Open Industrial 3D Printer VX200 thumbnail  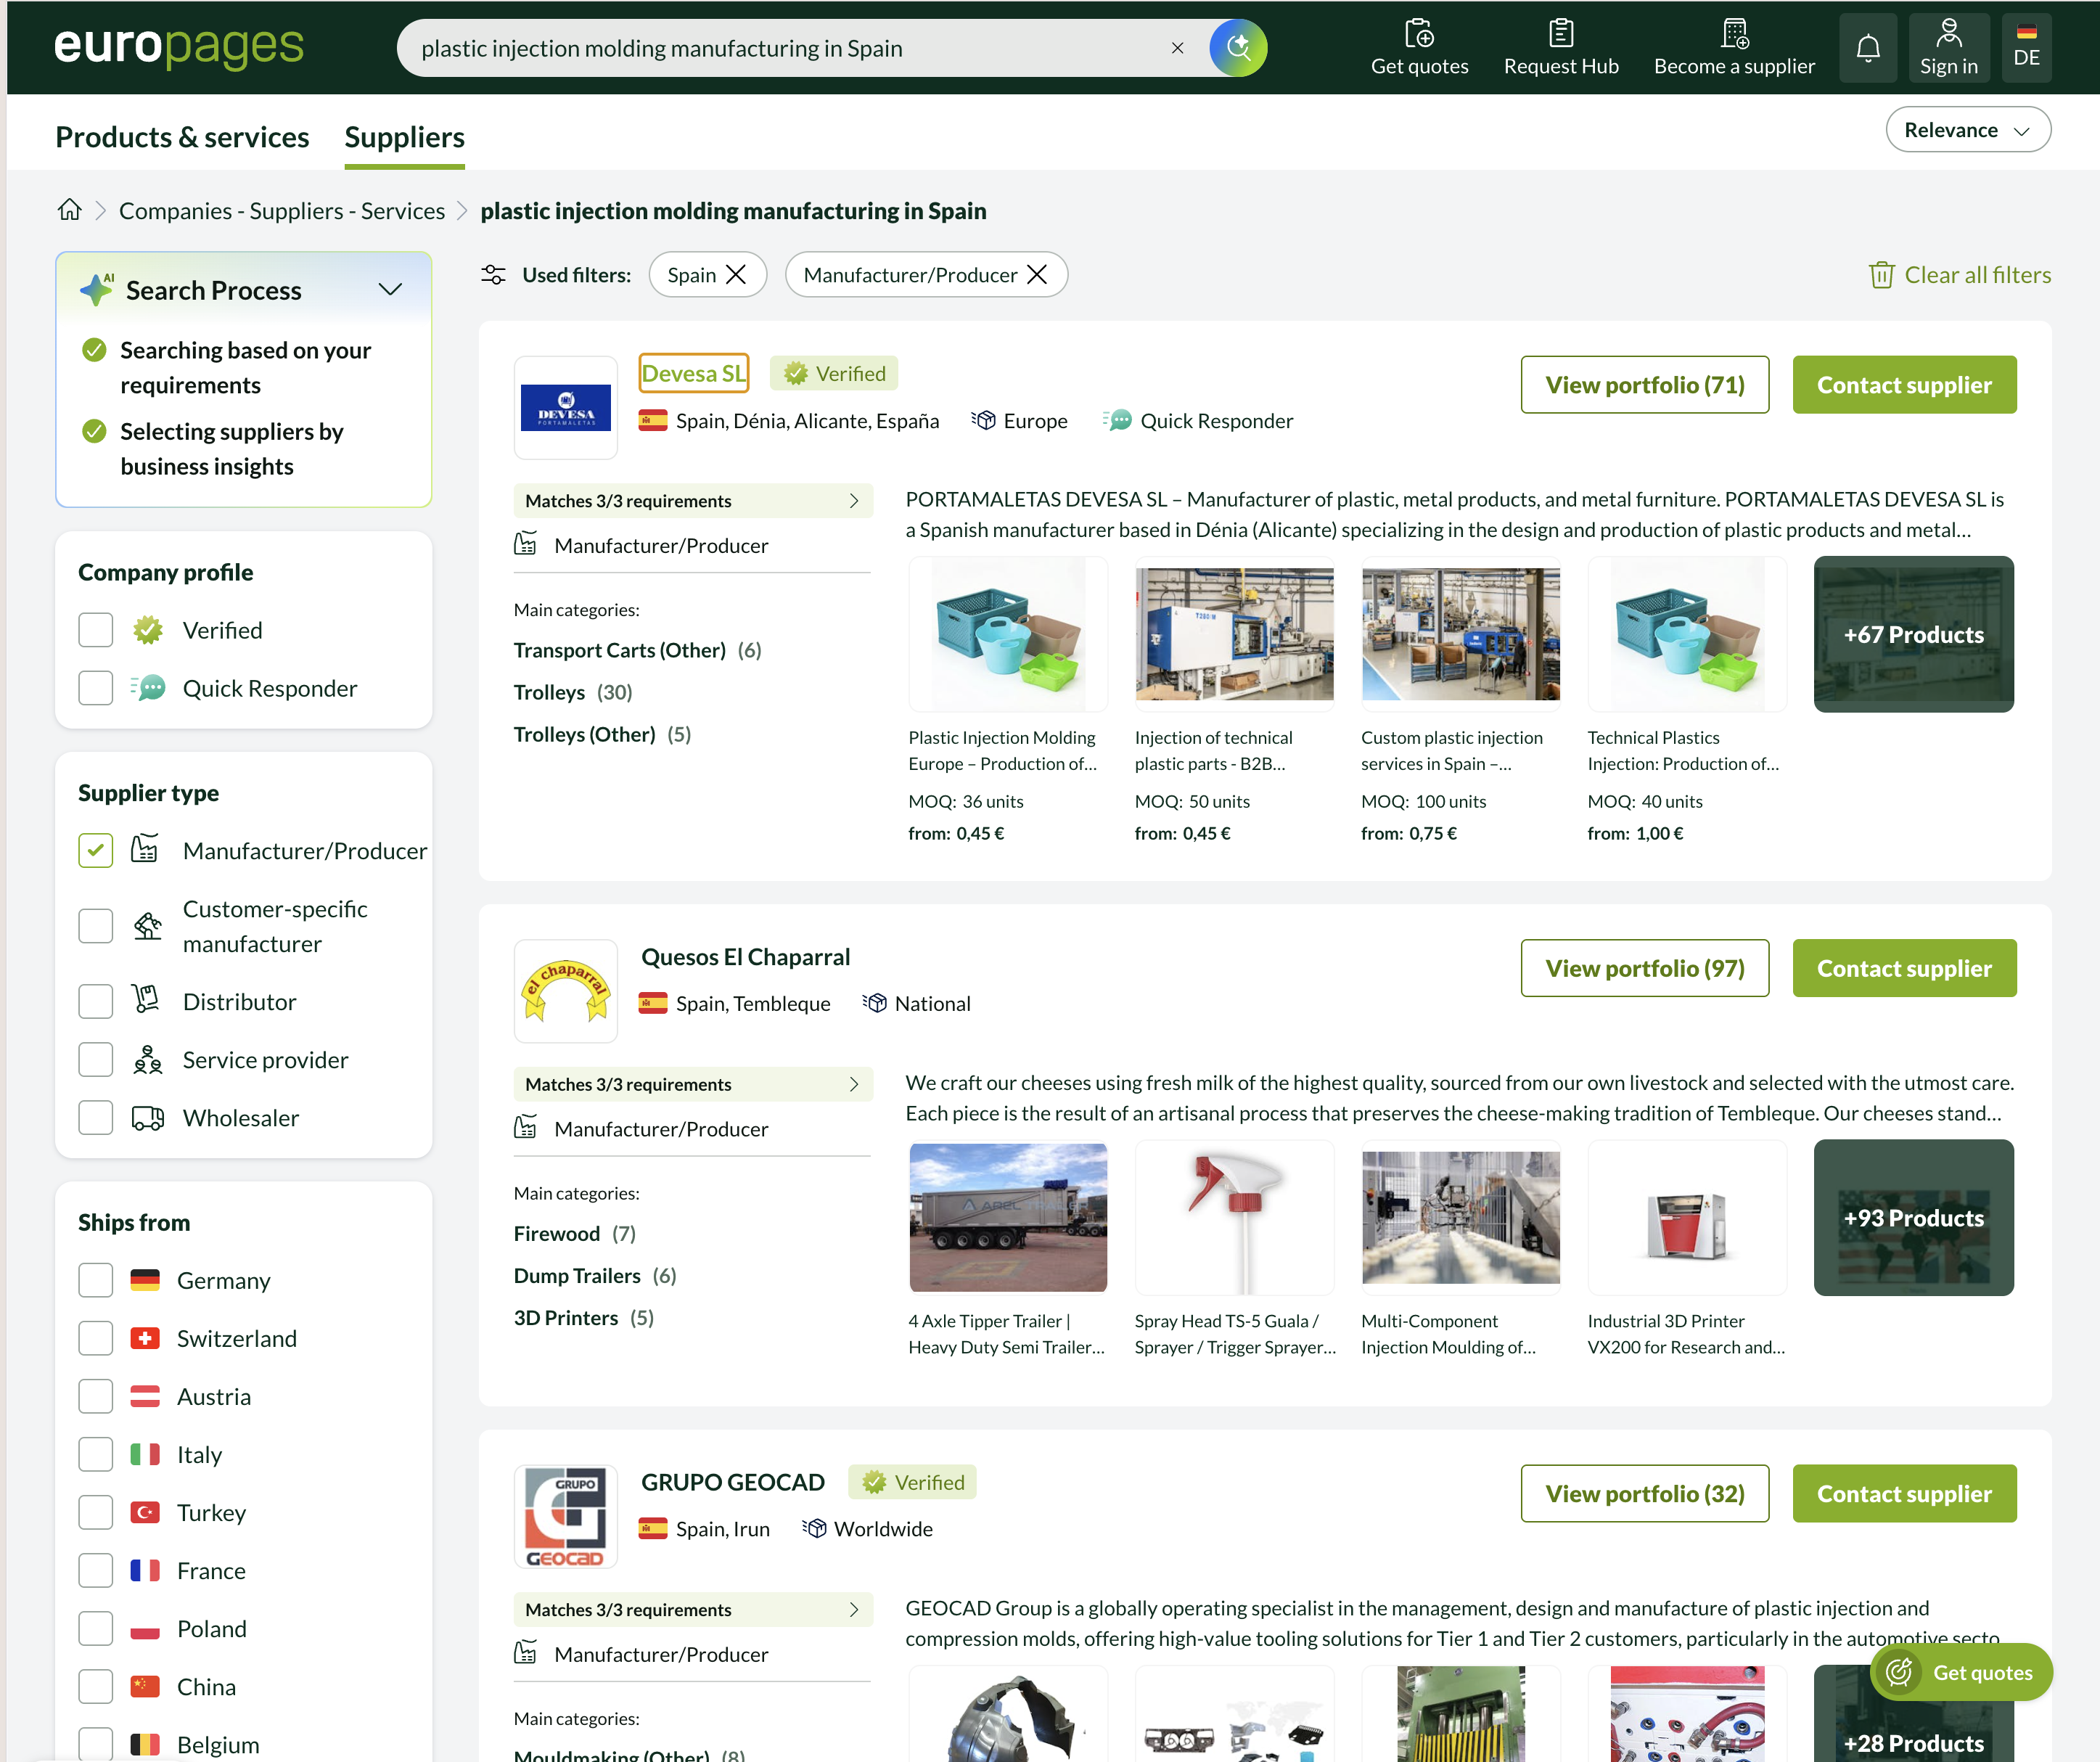[1687, 1218]
